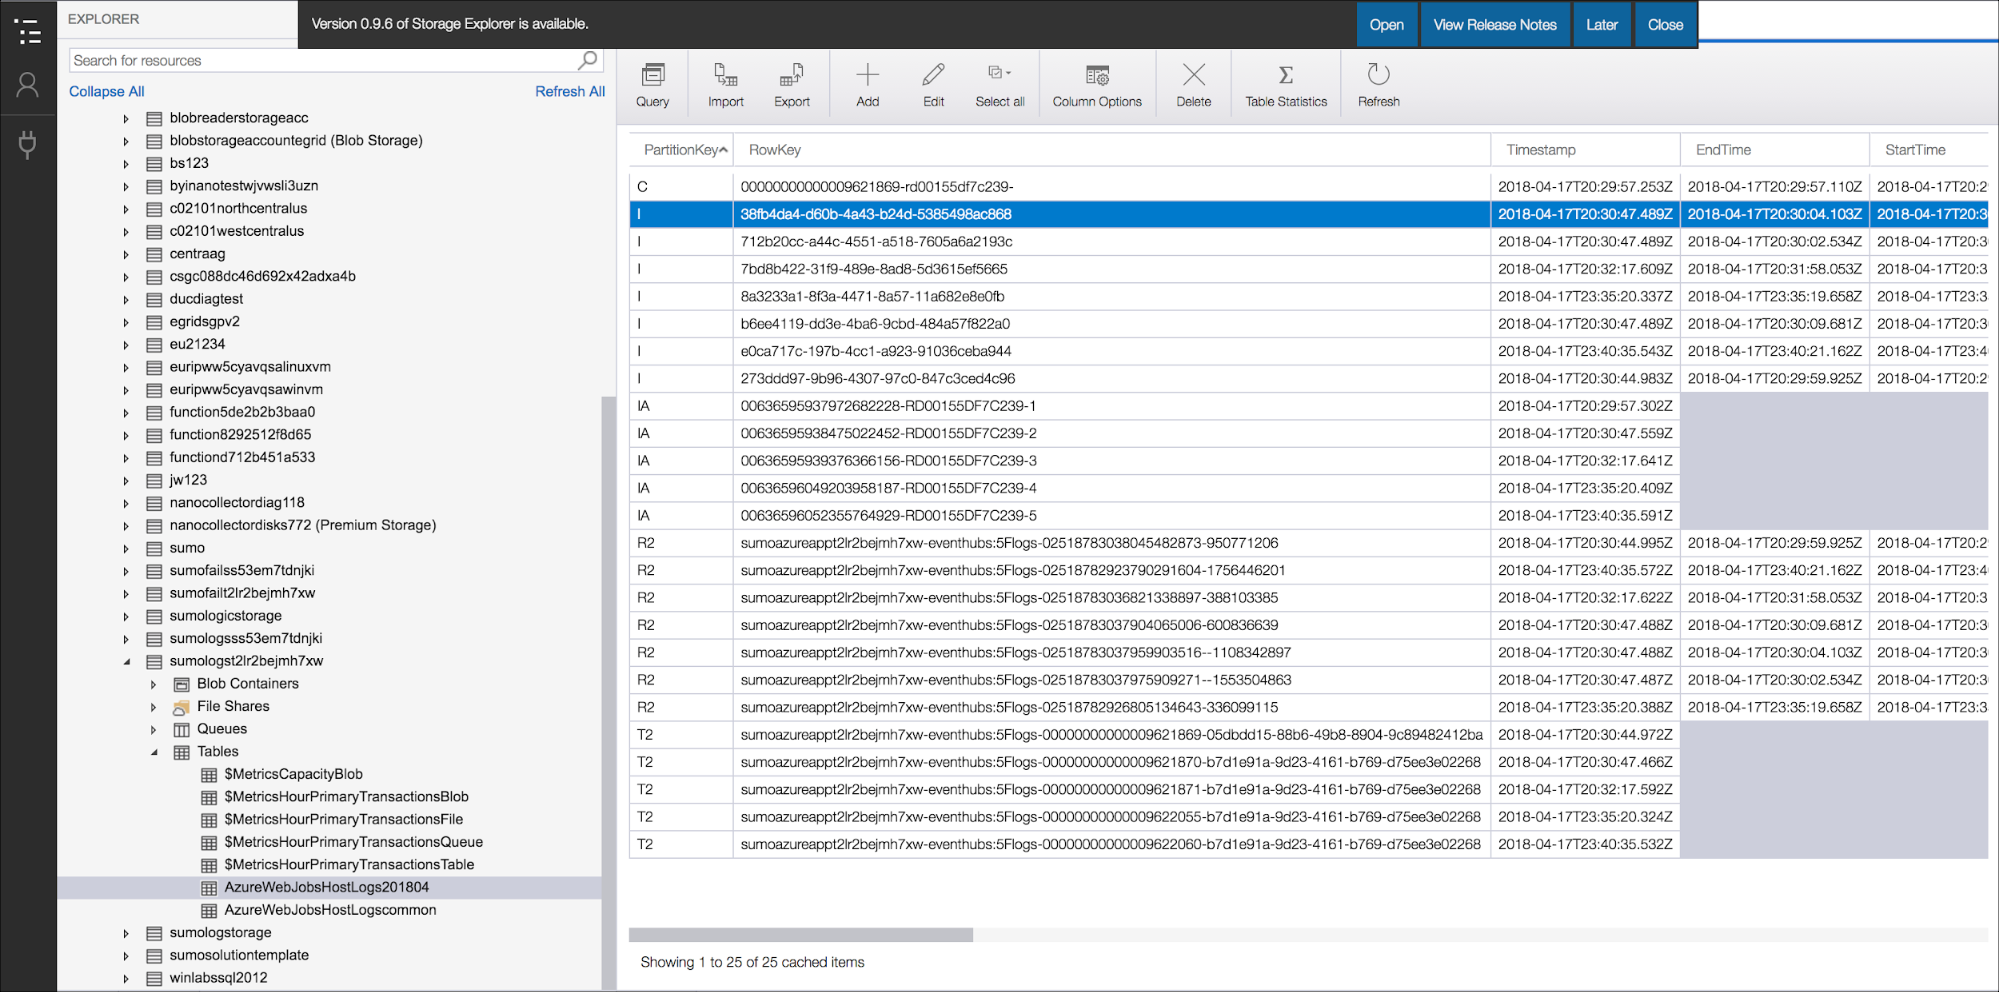Screen dimensions: 1999x992
Task: Click View Release Notes in the update banner
Action: point(1494,24)
